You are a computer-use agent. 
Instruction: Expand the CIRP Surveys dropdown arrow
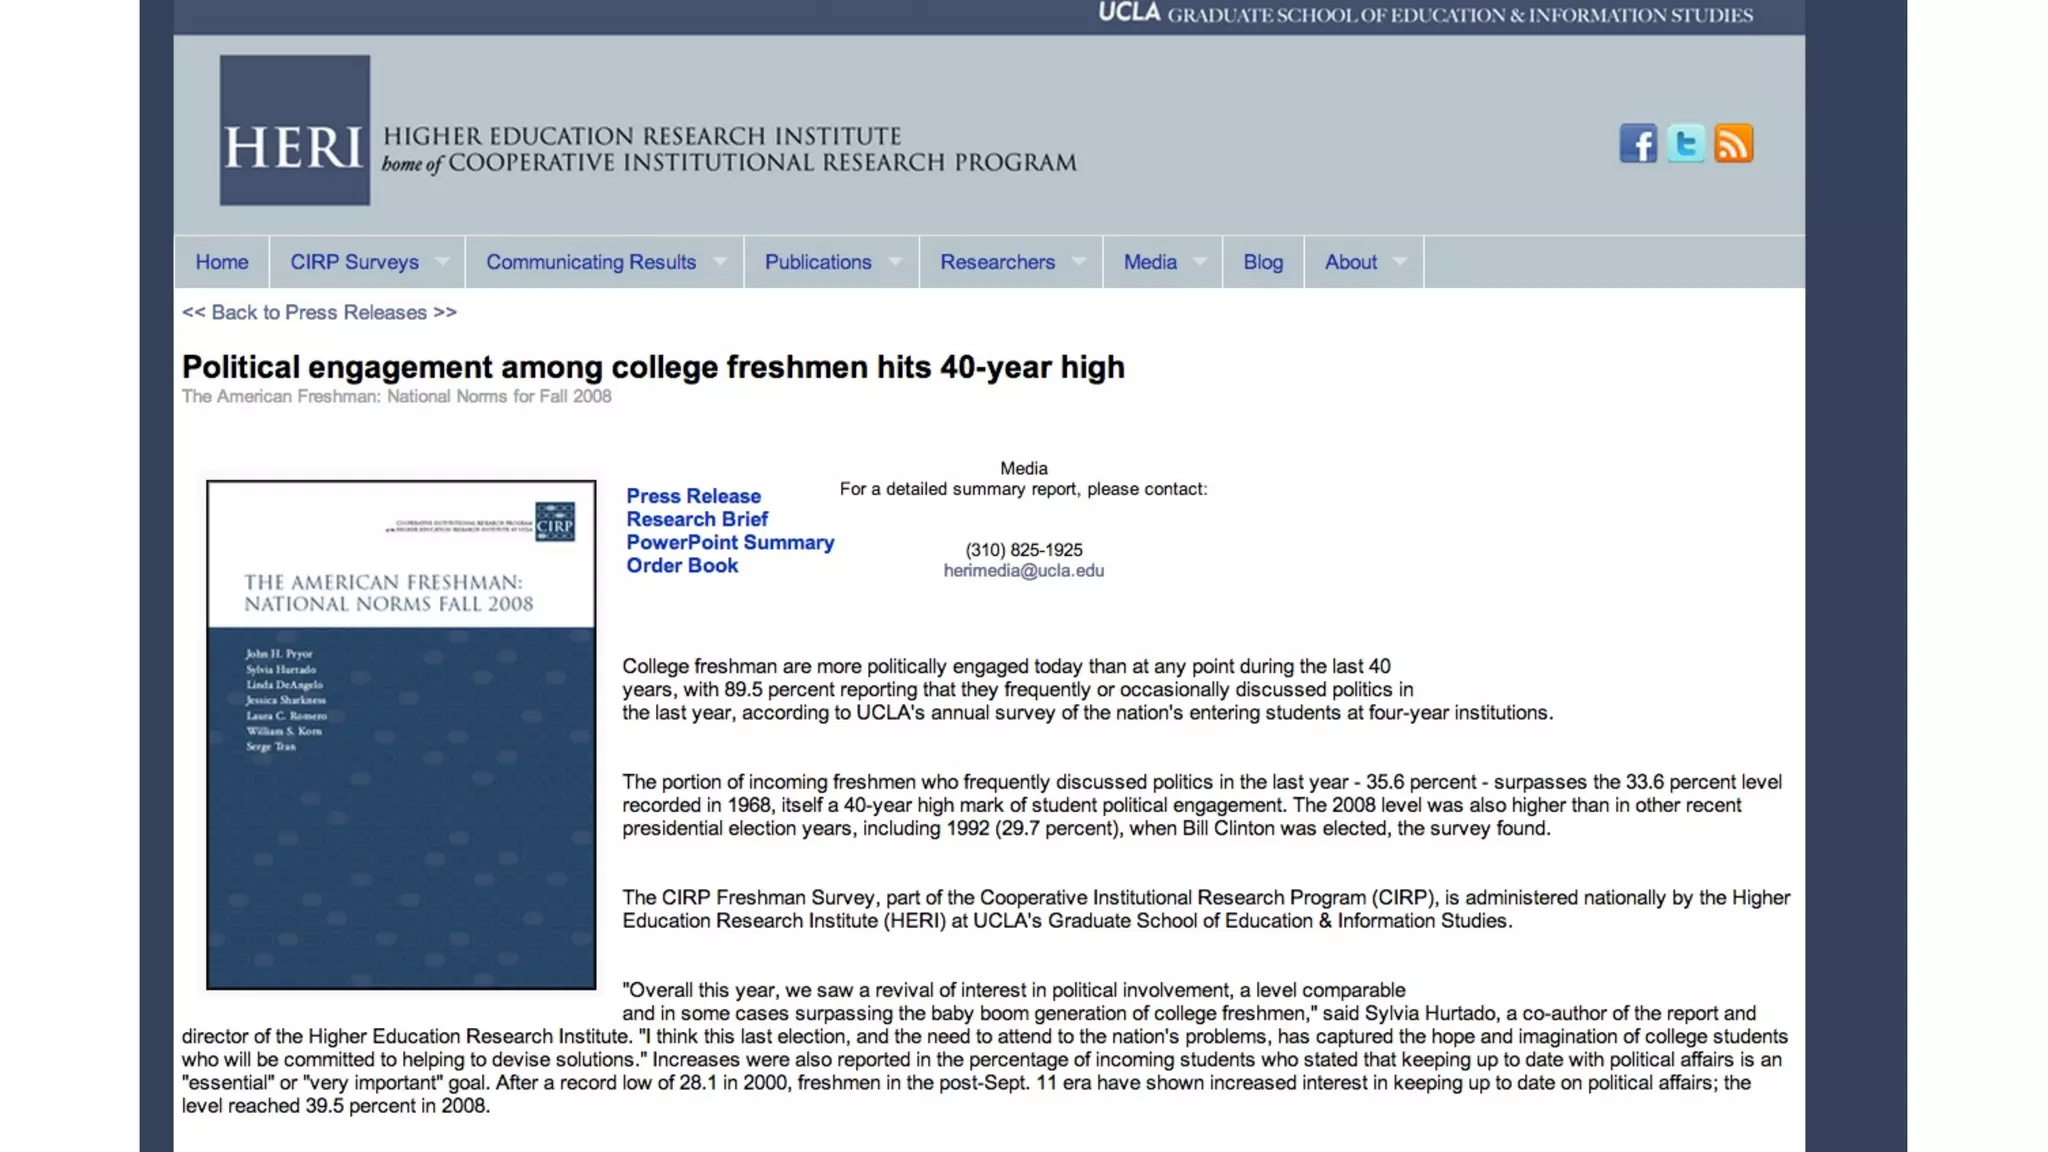pos(443,262)
